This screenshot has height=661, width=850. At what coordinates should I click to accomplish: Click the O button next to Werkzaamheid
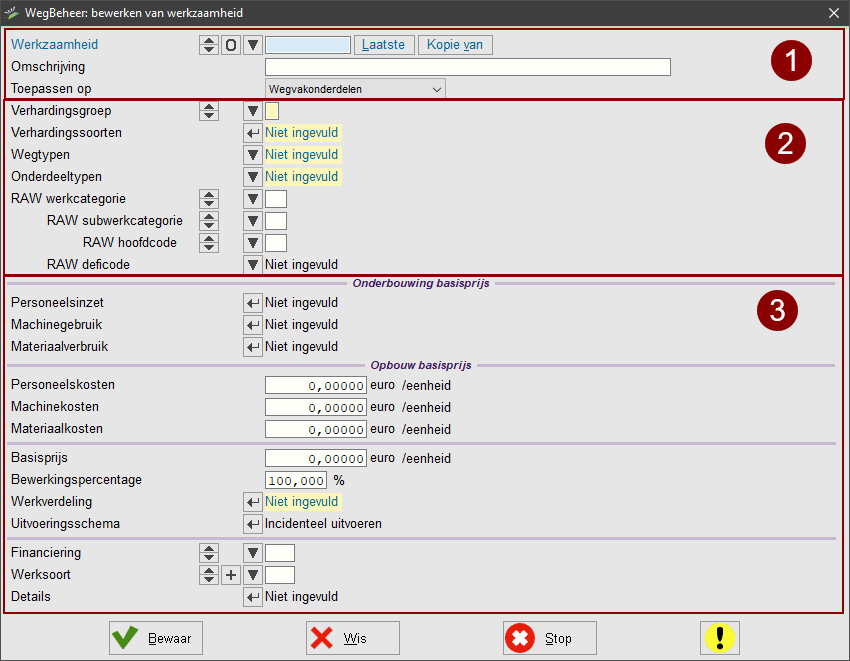(x=231, y=45)
